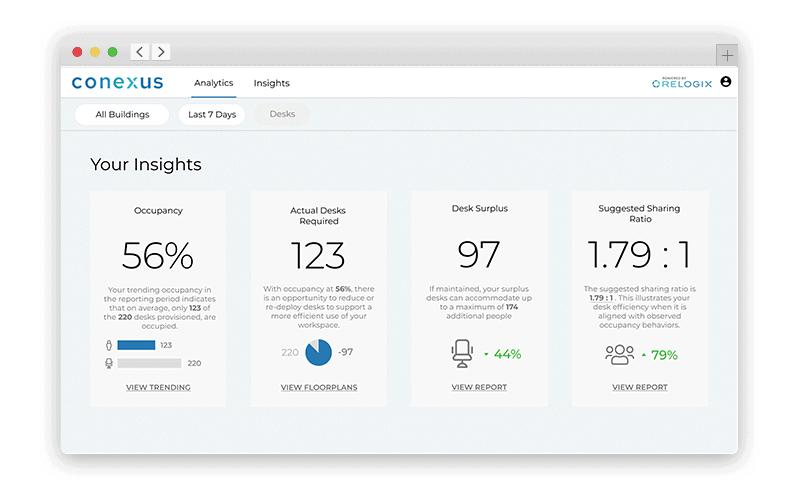
Task: Click the yellow minimize window dot
Action: click(x=95, y=52)
